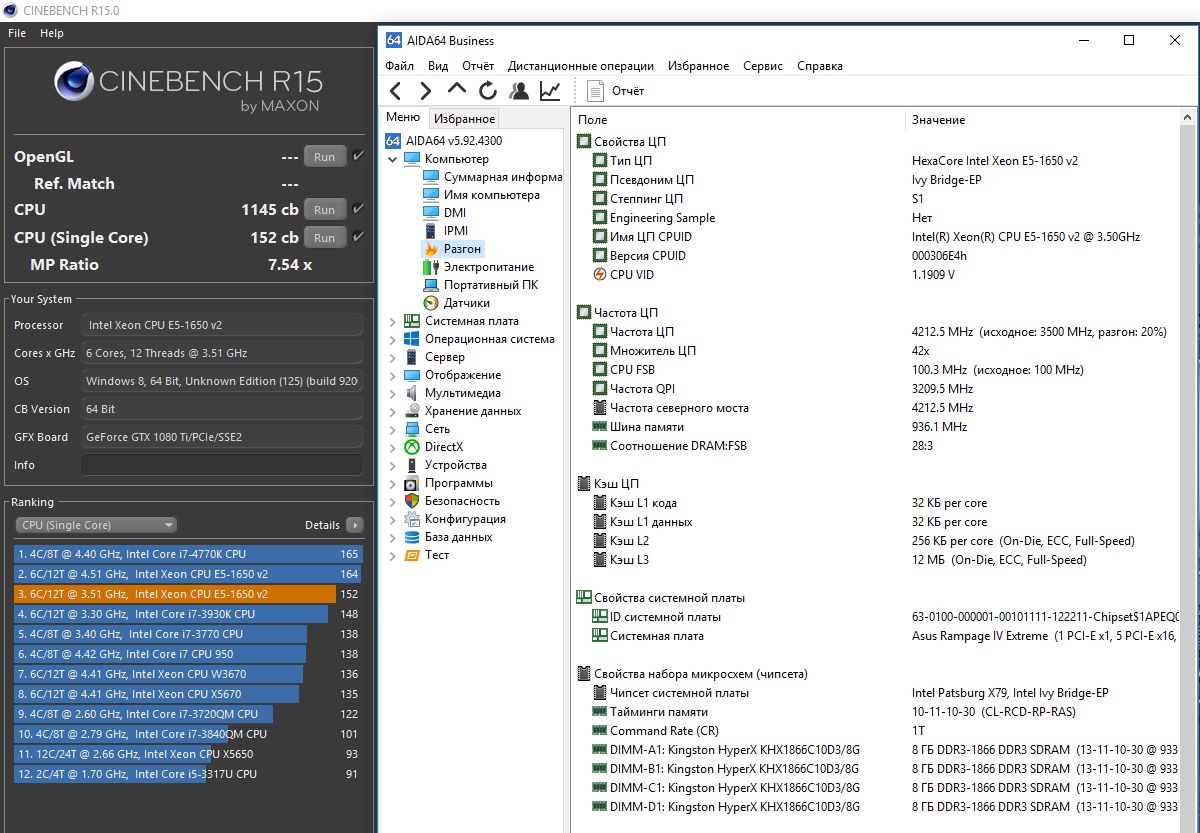Image resolution: width=1200 pixels, height=833 pixels.
Task: Run the CPU test in Cinebench
Action: coord(324,210)
